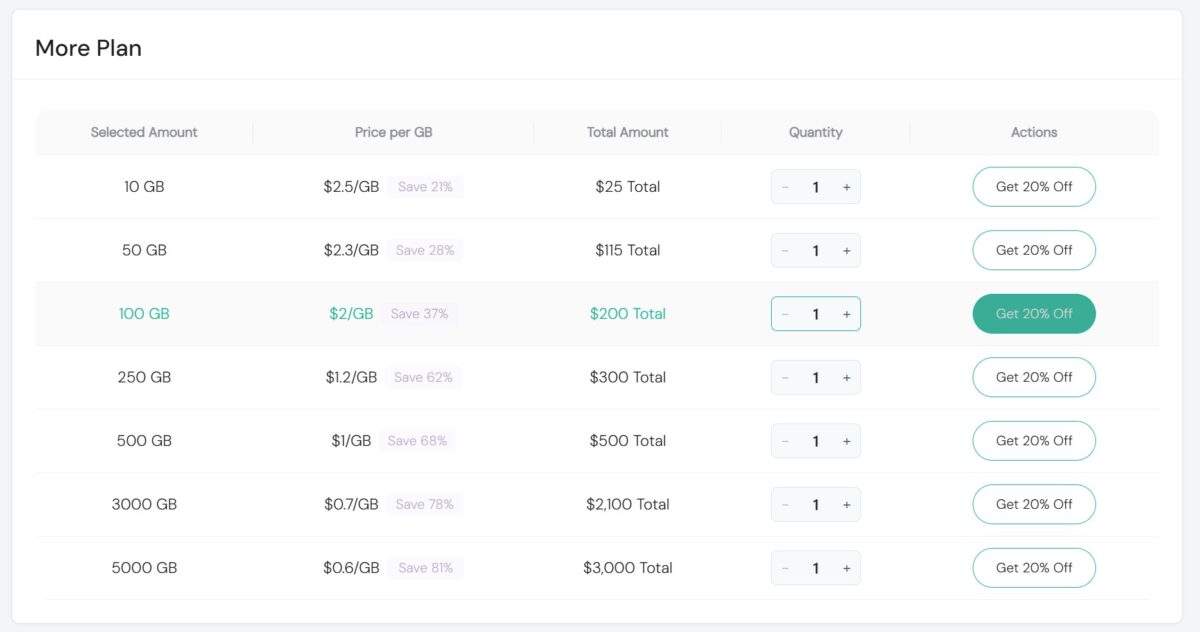Screen dimensions: 1200x632
Task: Select the 3000 GB amount cell
Action: [144, 504]
